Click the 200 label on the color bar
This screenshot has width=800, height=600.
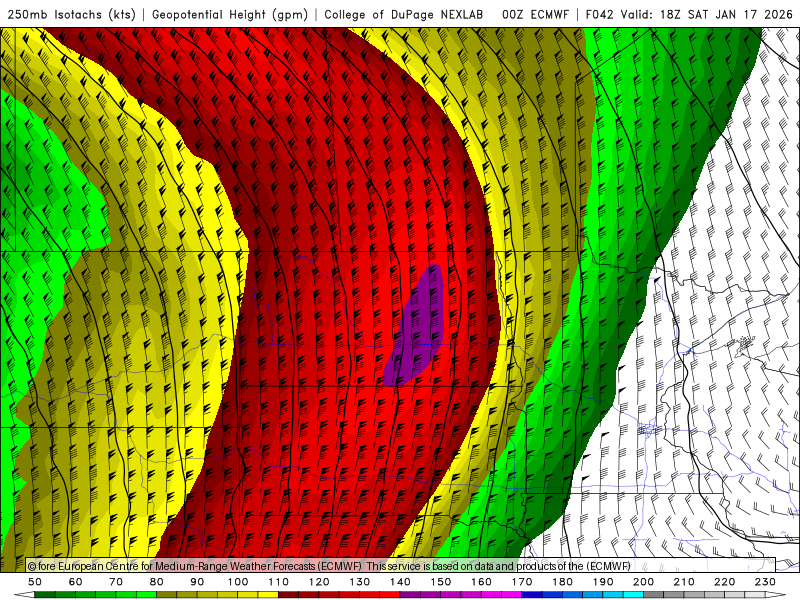(644, 582)
